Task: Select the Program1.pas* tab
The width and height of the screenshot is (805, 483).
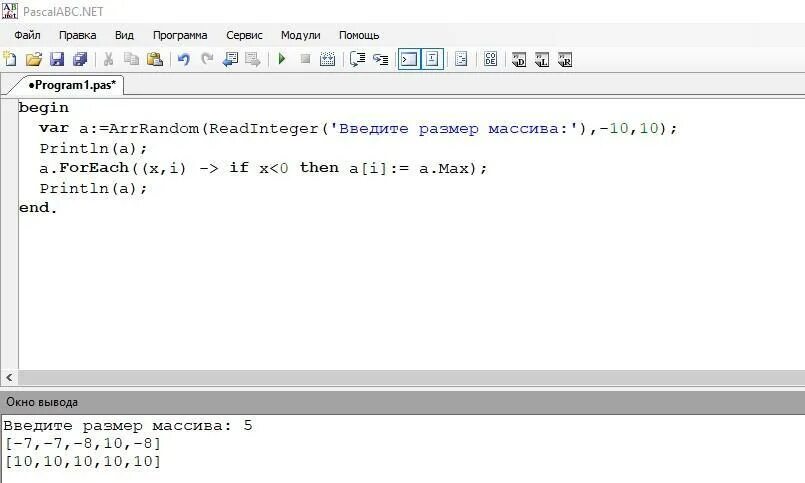Action: tap(72, 85)
